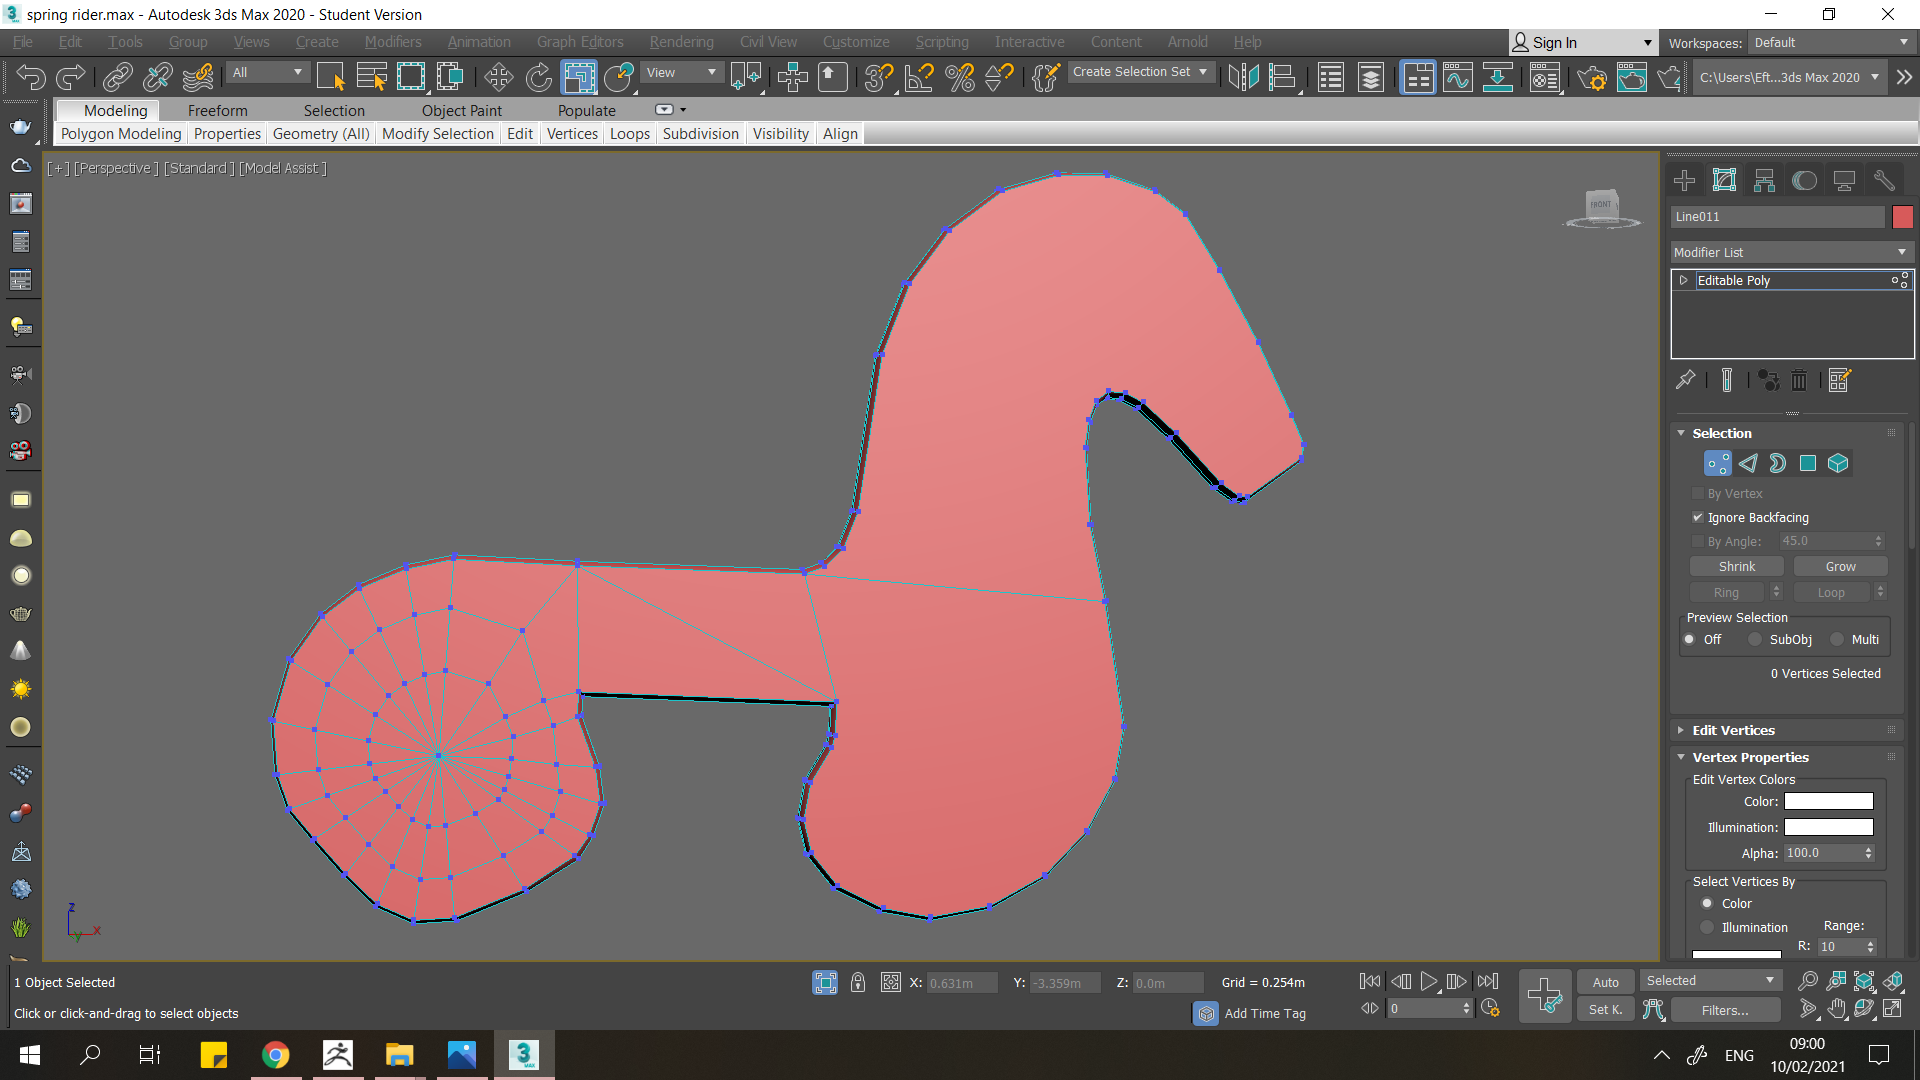1920x1080 pixels.
Task: Select Element sub-object level icon
Action: (1838, 463)
